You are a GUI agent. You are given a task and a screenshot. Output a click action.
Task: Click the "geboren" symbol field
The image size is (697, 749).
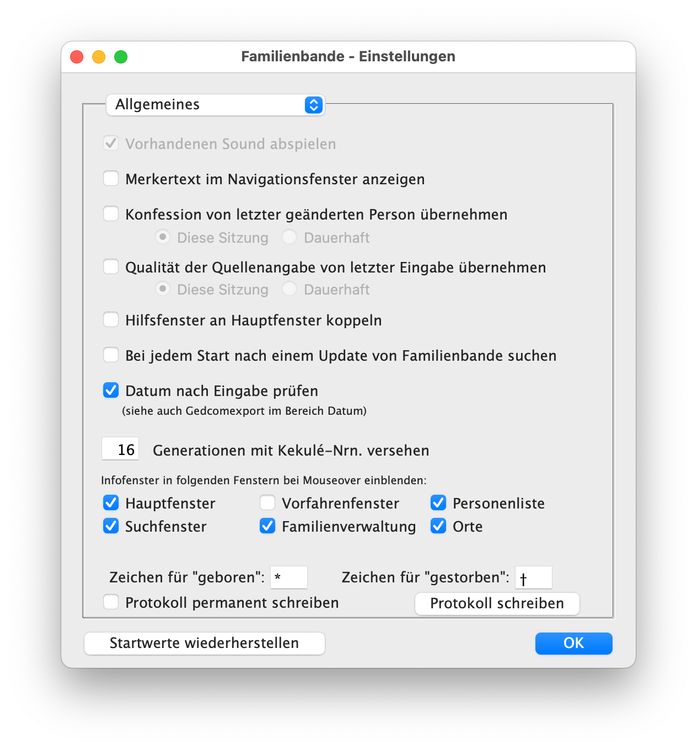(289, 577)
